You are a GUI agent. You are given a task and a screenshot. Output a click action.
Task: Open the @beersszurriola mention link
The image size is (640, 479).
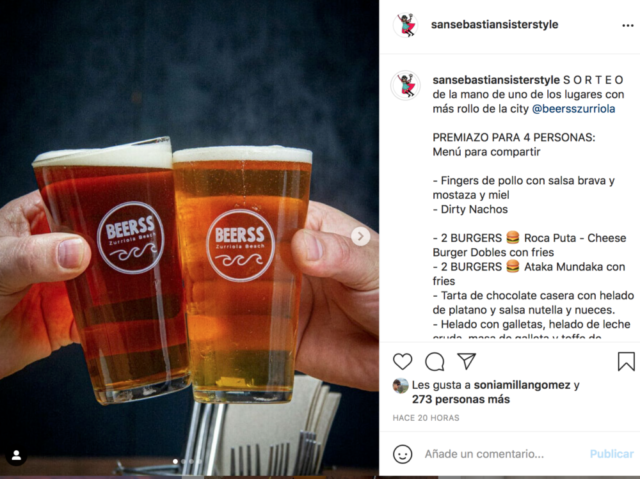pyautogui.click(x=573, y=109)
